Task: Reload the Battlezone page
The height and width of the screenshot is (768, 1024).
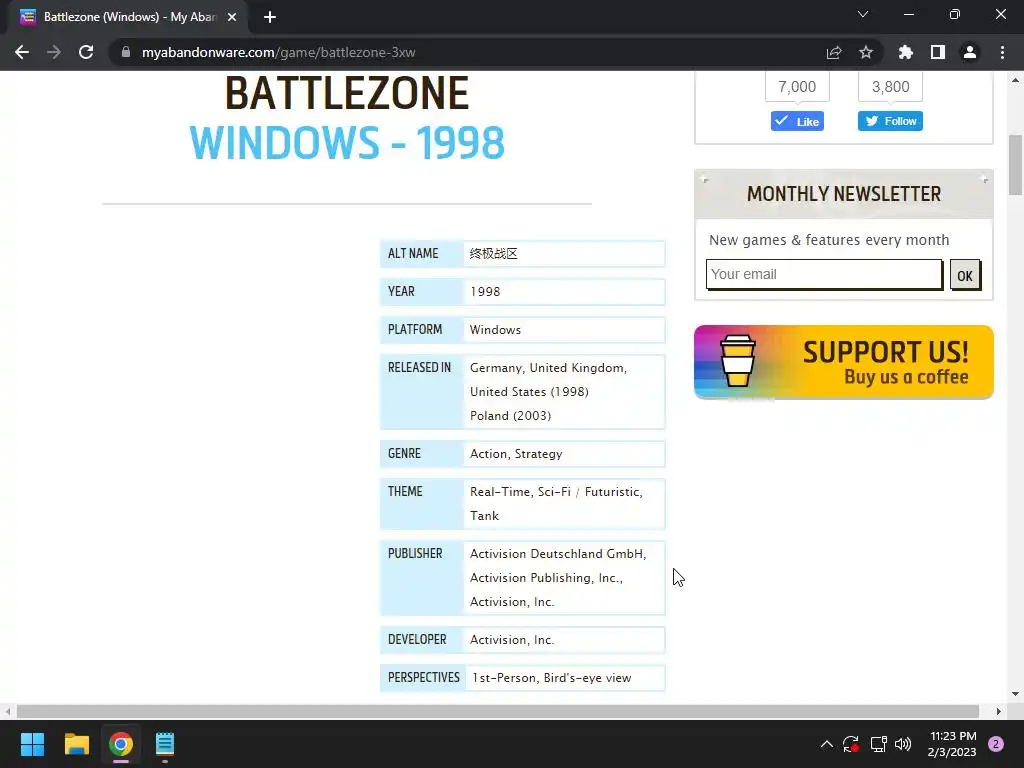Action: [x=86, y=52]
